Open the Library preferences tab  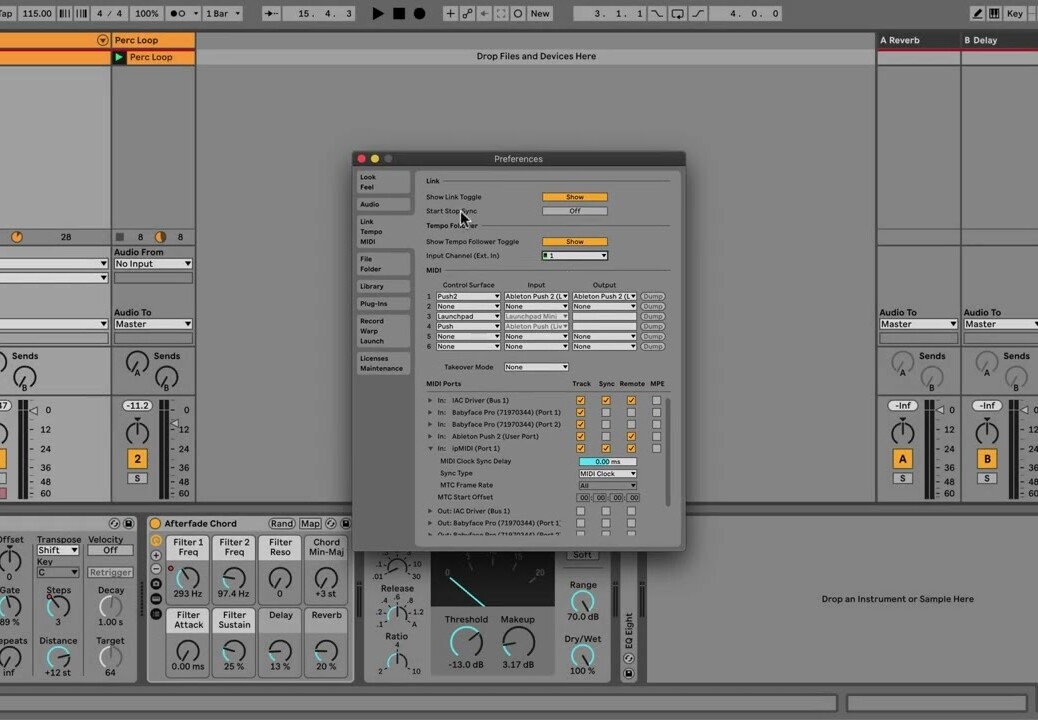click(x=383, y=287)
